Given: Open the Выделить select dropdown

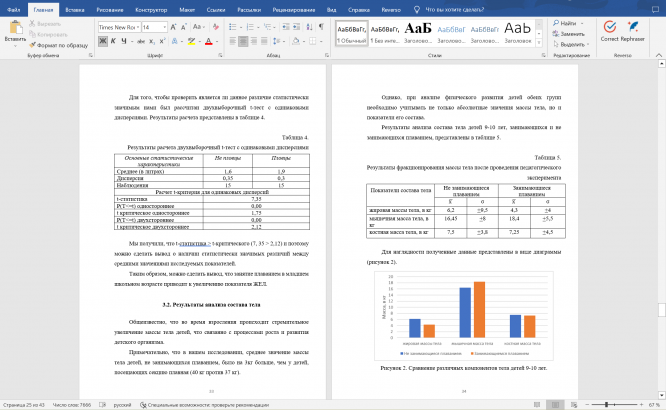Looking at the screenshot, I should point(571,44).
